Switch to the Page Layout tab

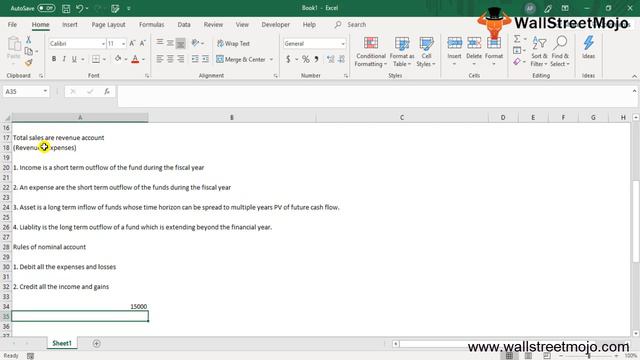(108, 24)
